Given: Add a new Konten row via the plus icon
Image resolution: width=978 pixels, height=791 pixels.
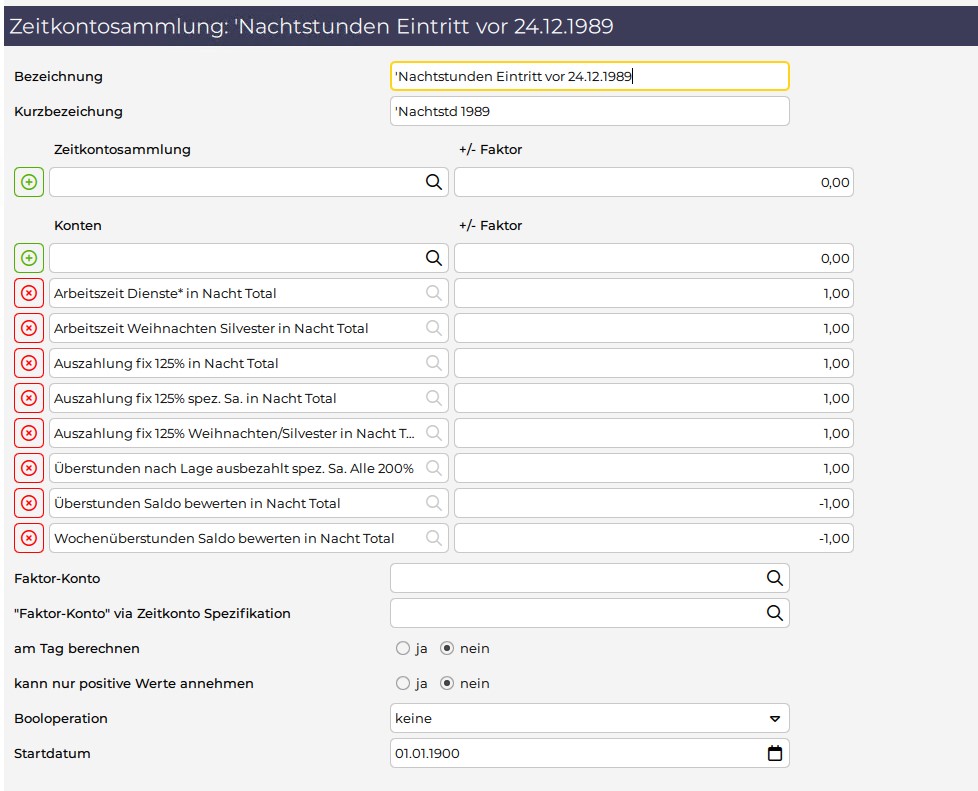Looking at the screenshot, I should click(x=29, y=258).
